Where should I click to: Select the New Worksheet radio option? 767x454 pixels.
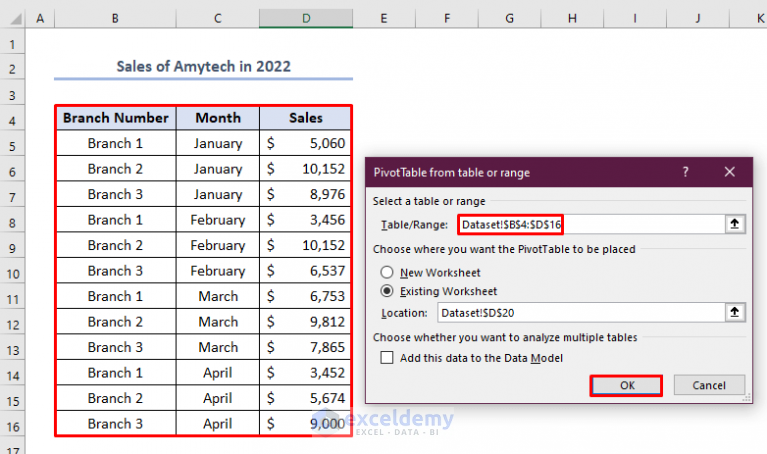click(387, 272)
